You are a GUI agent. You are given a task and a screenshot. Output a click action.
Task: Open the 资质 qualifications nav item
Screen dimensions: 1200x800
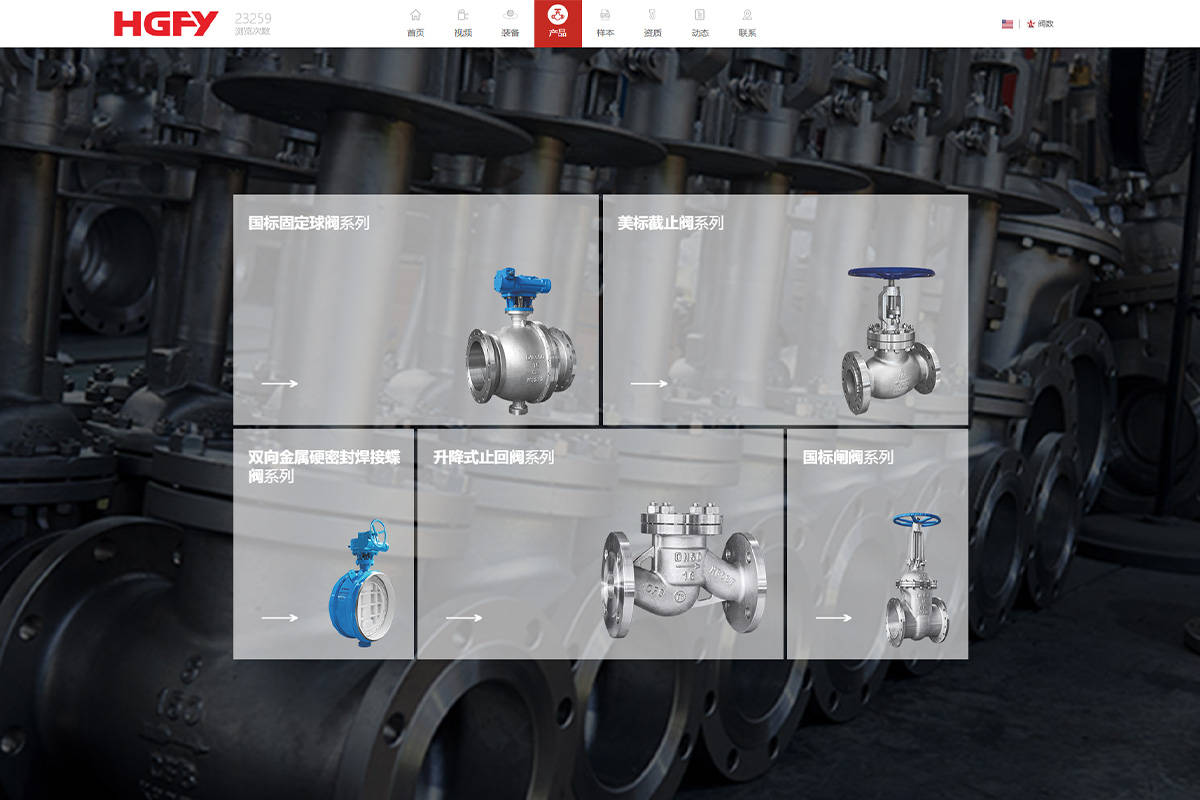click(652, 23)
